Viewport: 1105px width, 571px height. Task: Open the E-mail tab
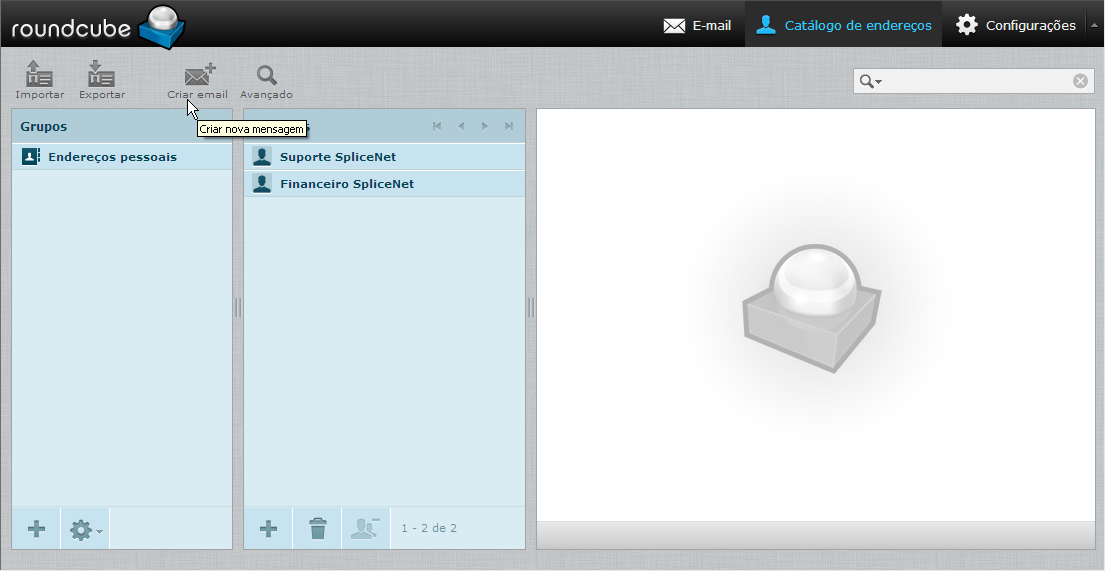697,25
